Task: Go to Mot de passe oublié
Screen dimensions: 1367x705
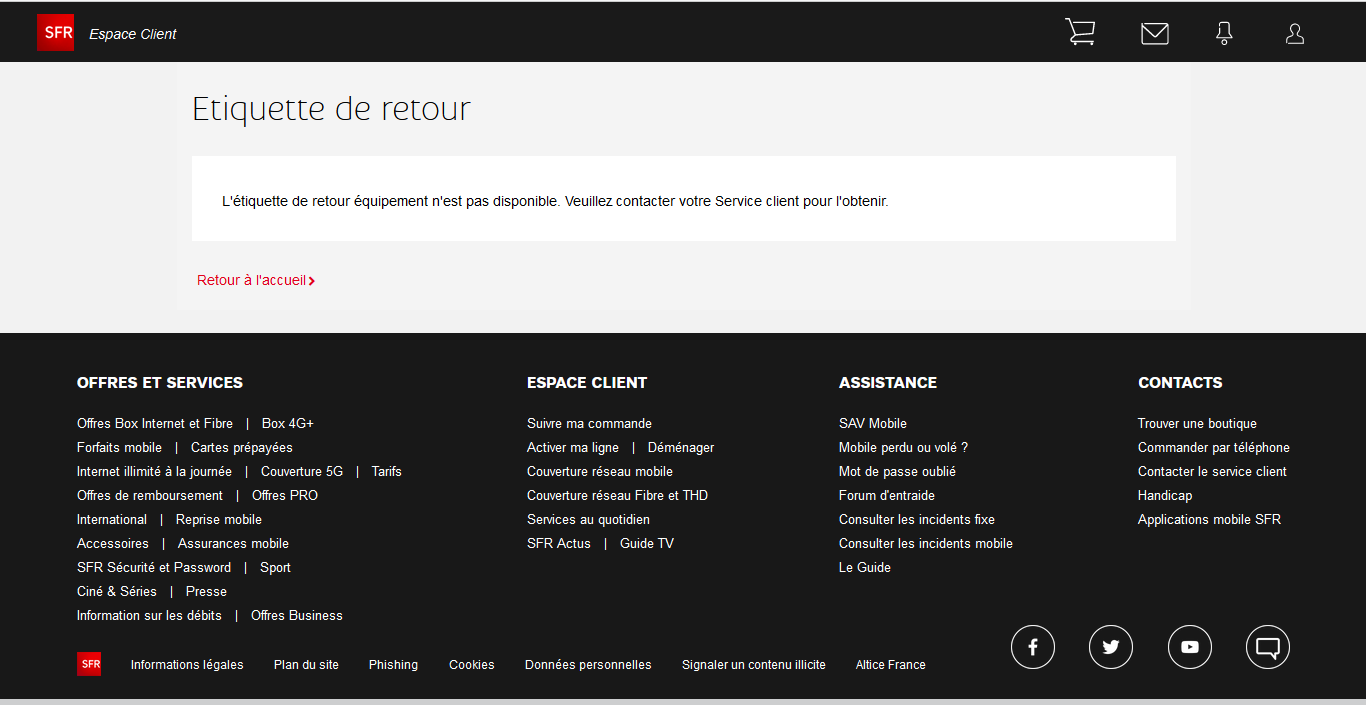Action: tap(897, 472)
